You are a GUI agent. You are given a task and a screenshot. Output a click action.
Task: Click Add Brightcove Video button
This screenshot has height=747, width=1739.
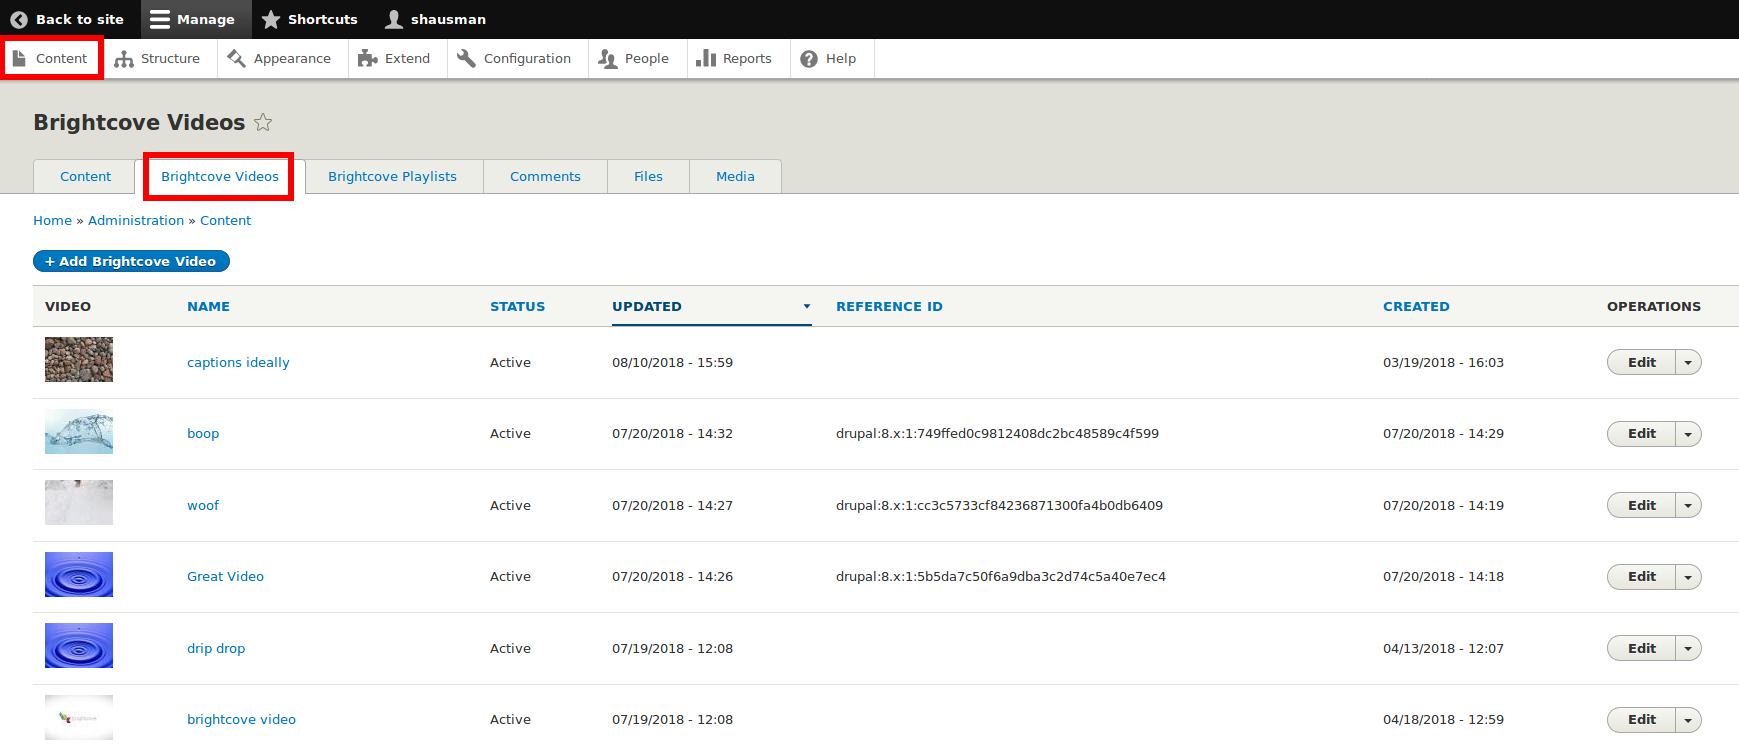pyautogui.click(x=131, y=261)
